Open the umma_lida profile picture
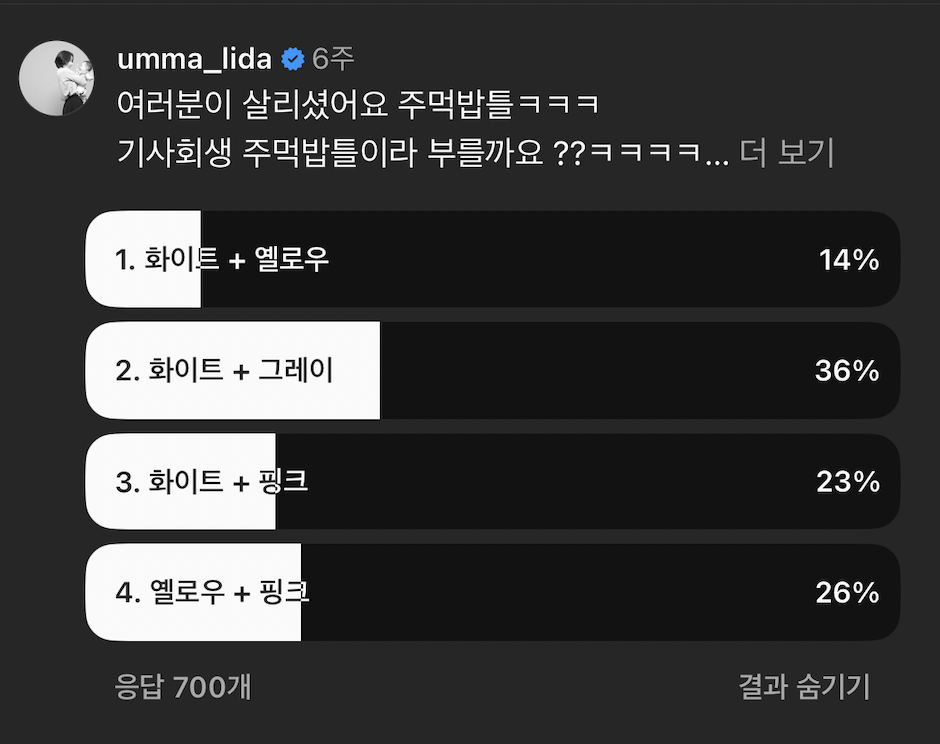The height and width of the screenshot is (744, 940). [57, 78]
